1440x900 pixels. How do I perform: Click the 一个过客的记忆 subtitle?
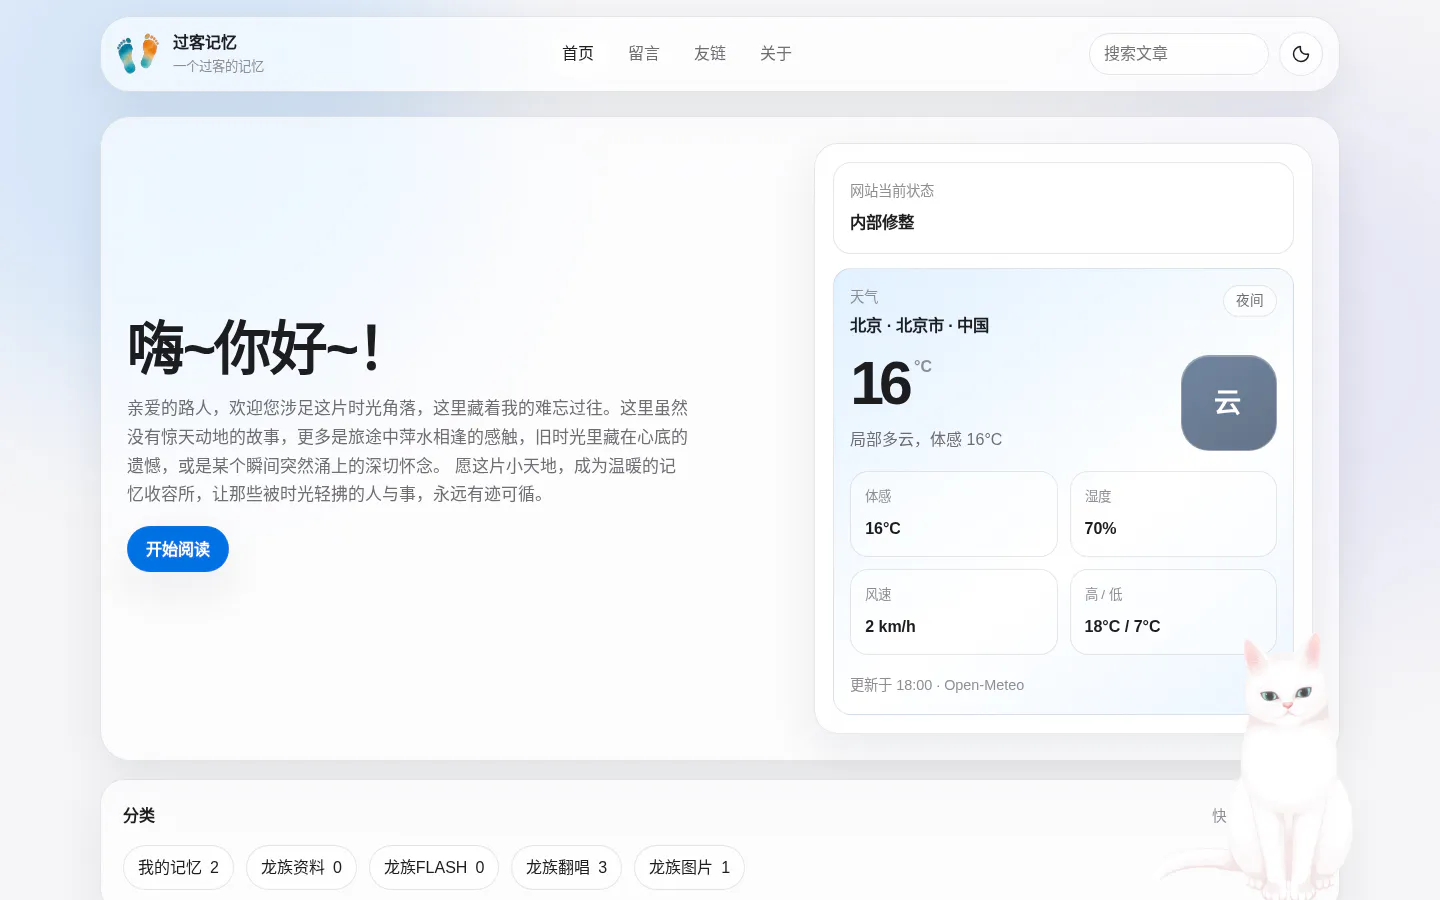click(x=218, y=66)
